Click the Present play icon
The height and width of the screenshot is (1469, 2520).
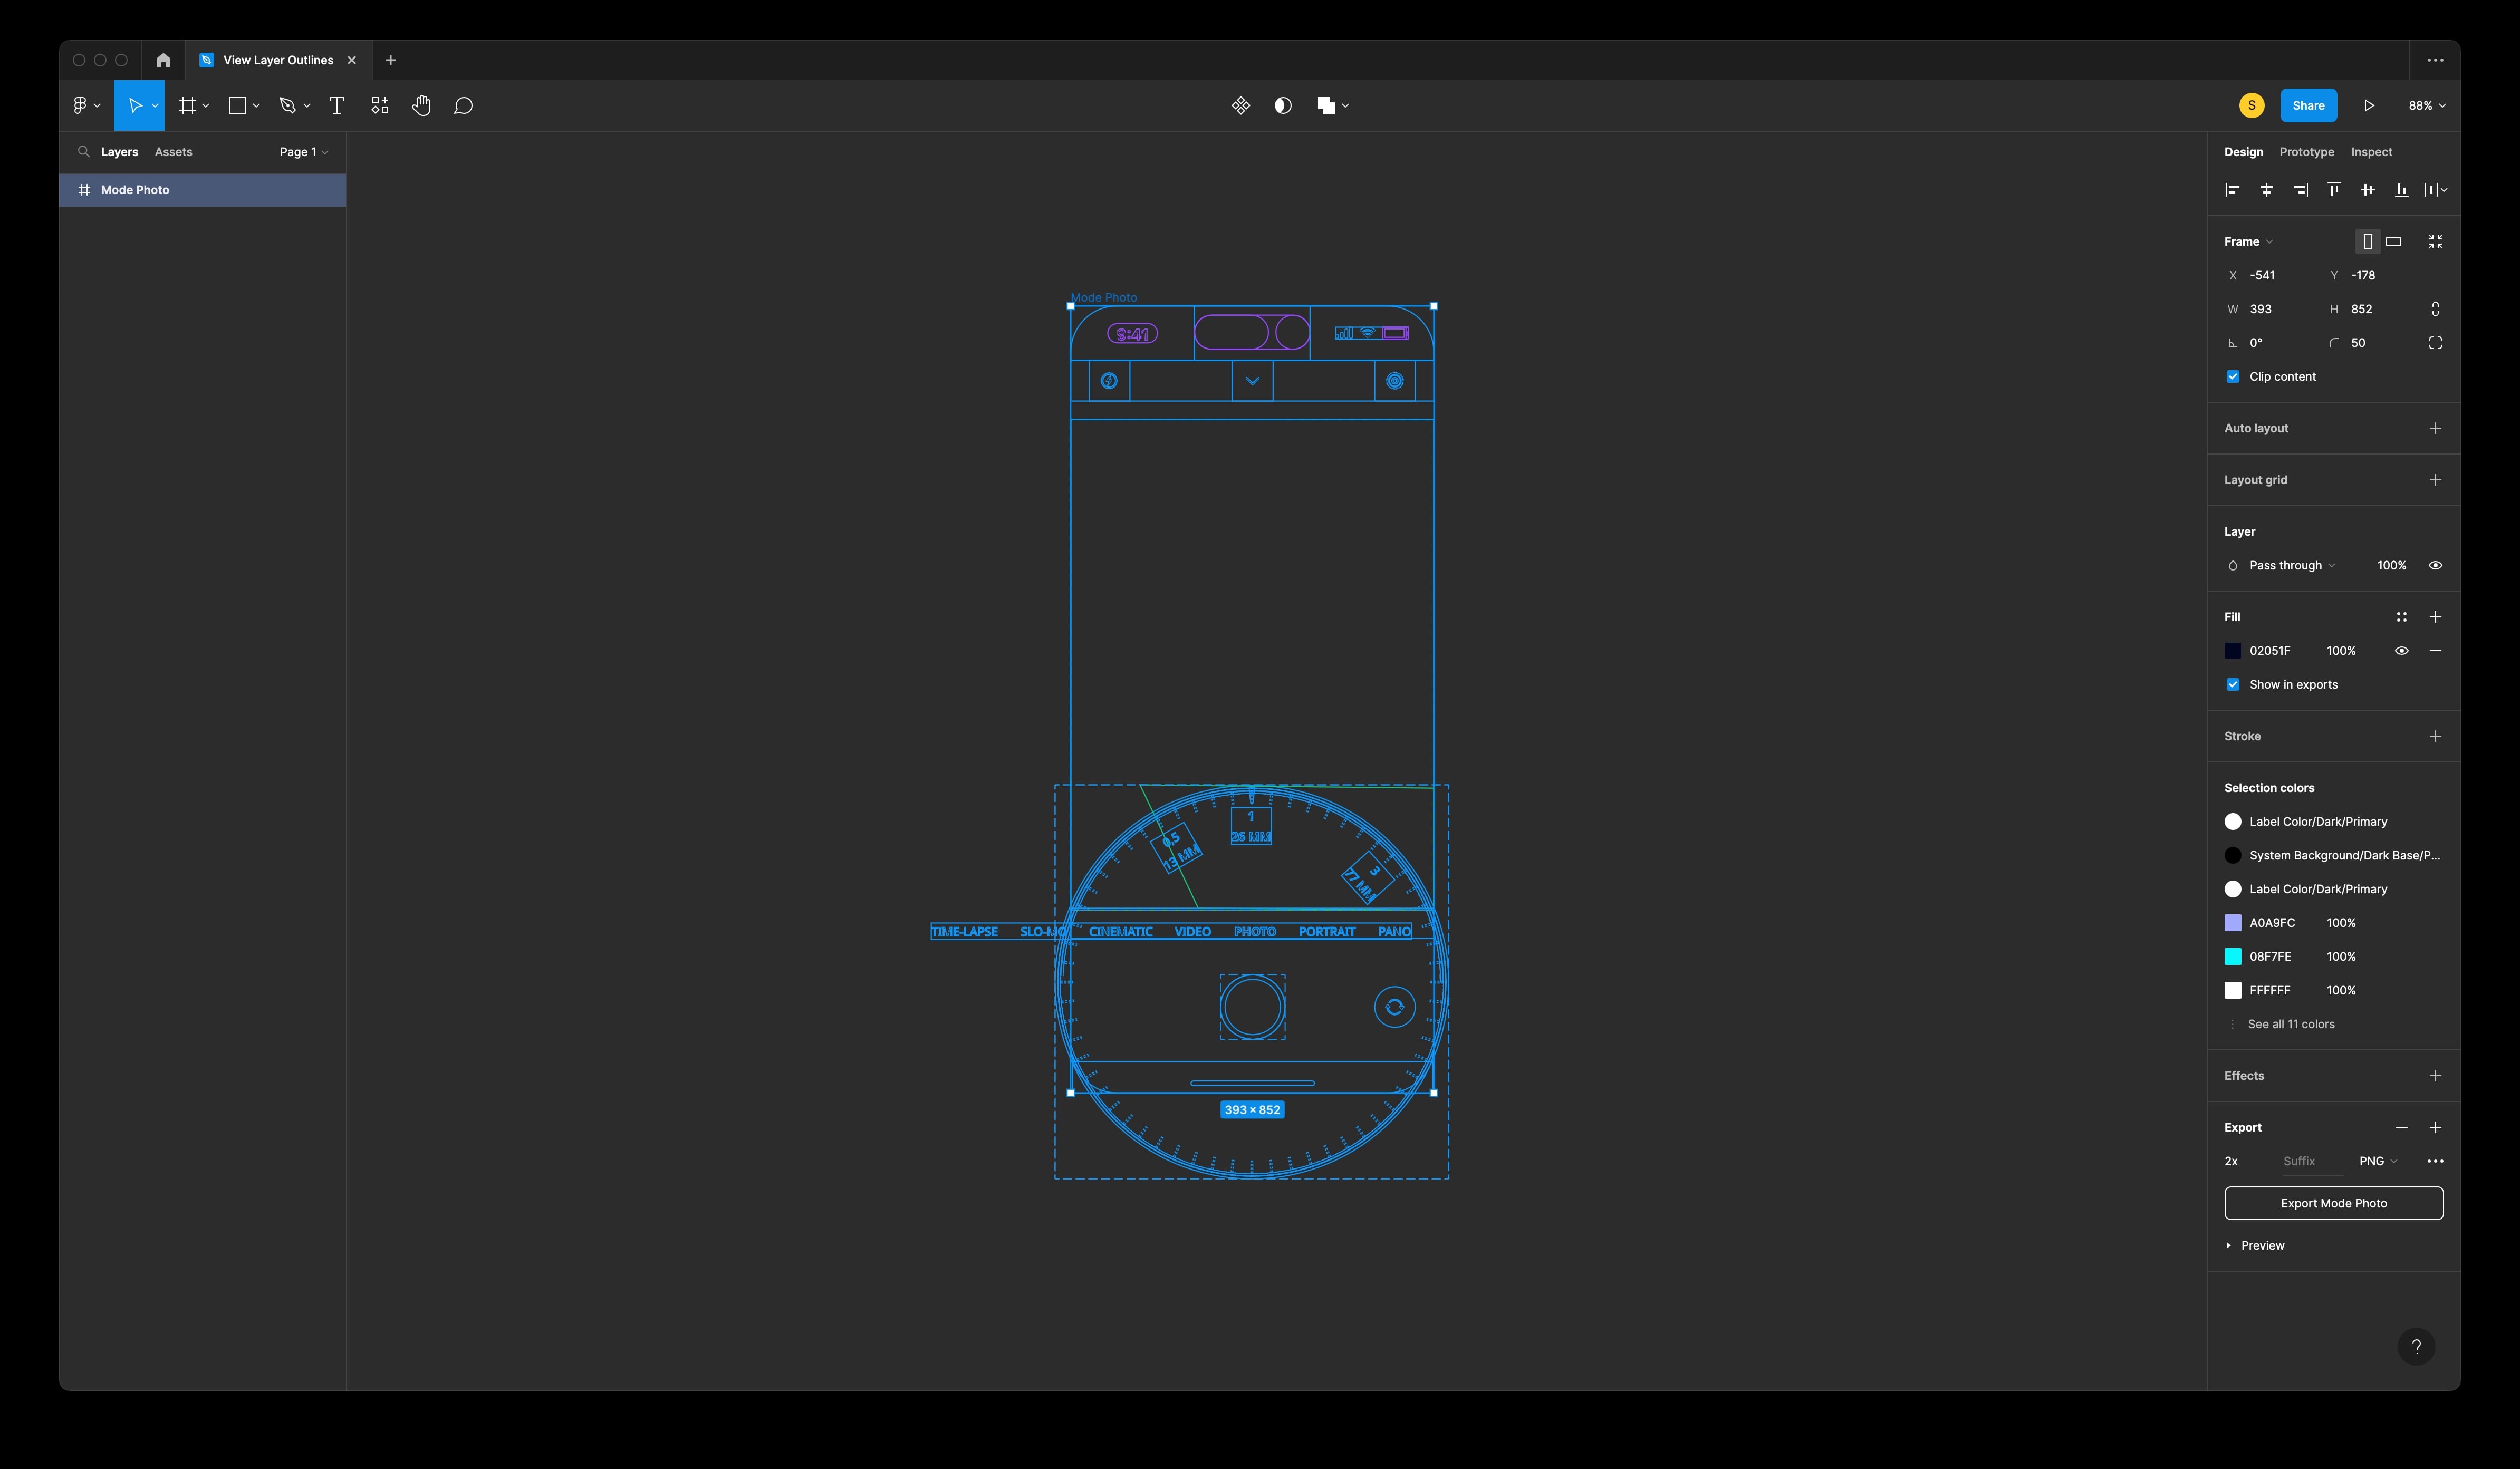click(x=2369, y=105)
